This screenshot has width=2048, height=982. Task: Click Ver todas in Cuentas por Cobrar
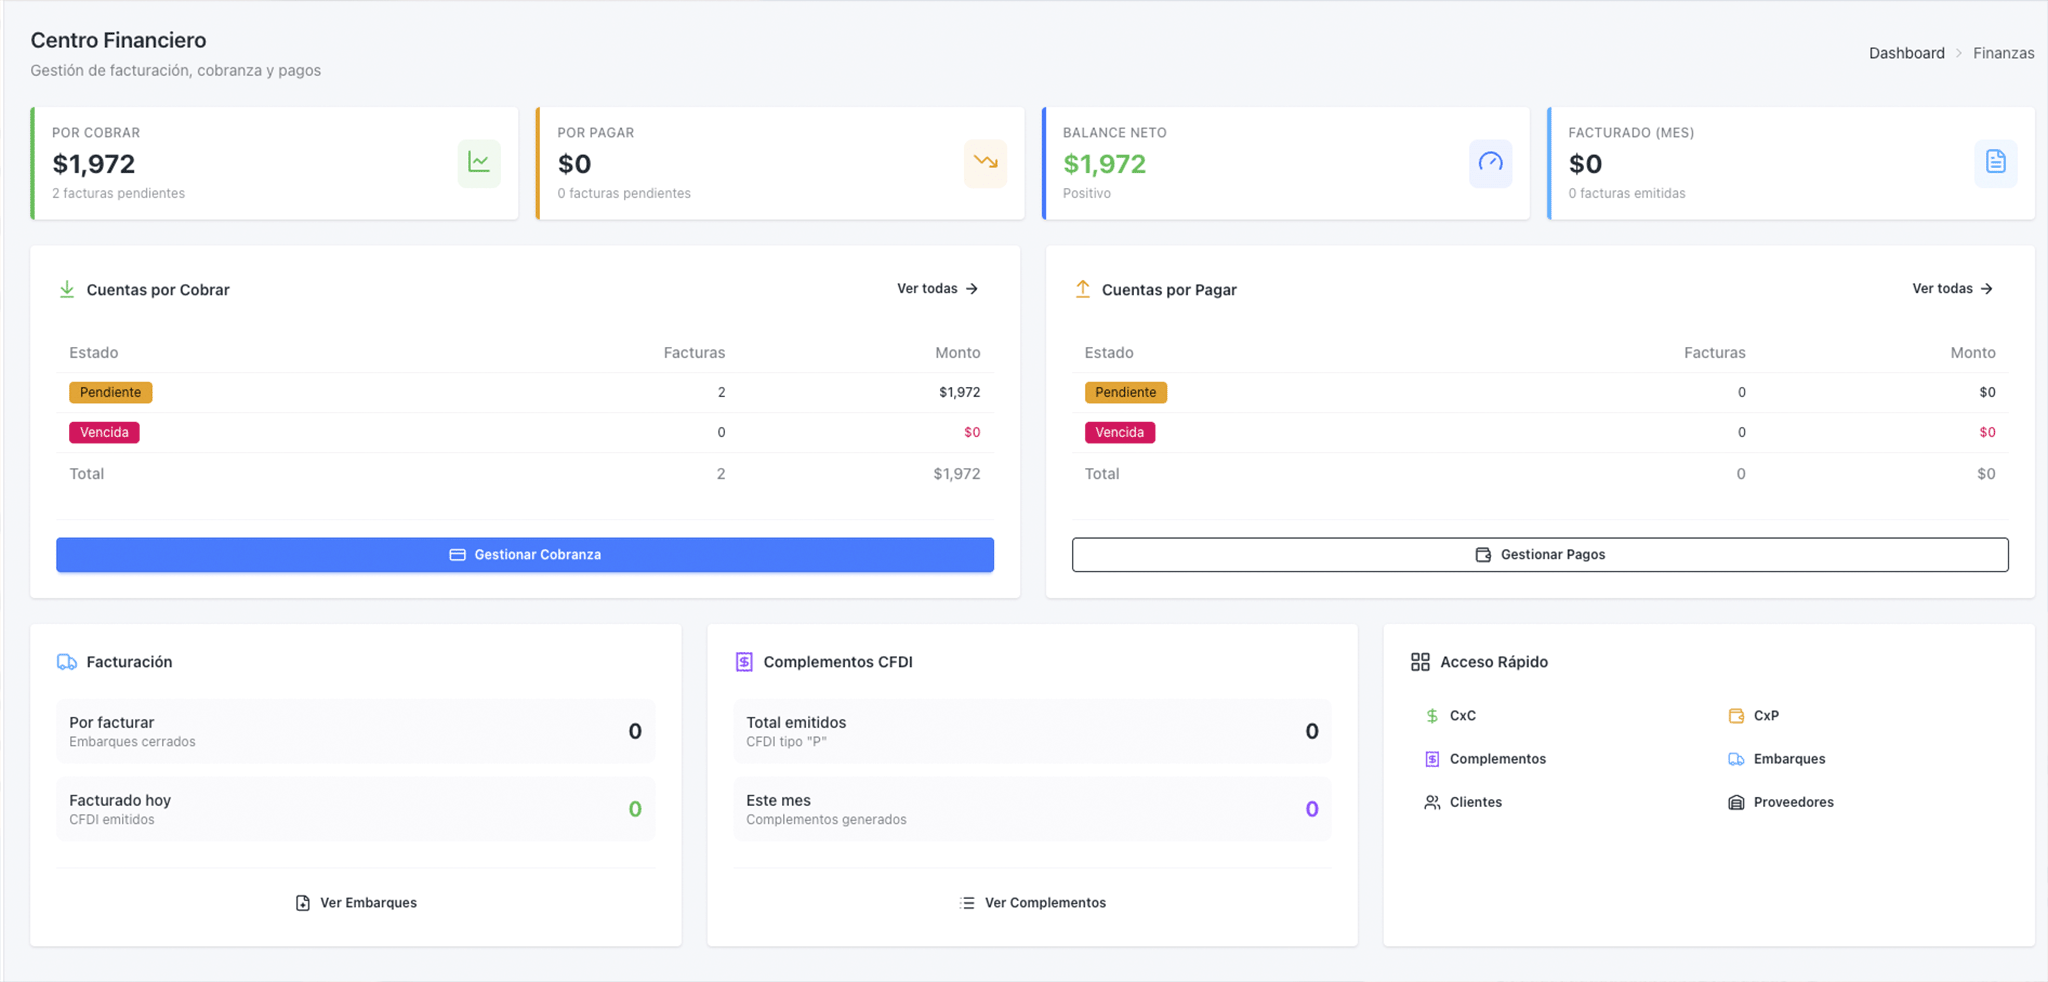(x=937, y=289)
